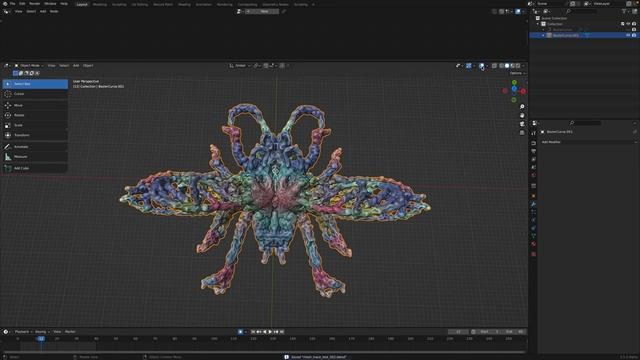The image size is (640, 360).
Task: Switch to solid viewport shading
Action: pyautogui.click(x=507, y=66)
